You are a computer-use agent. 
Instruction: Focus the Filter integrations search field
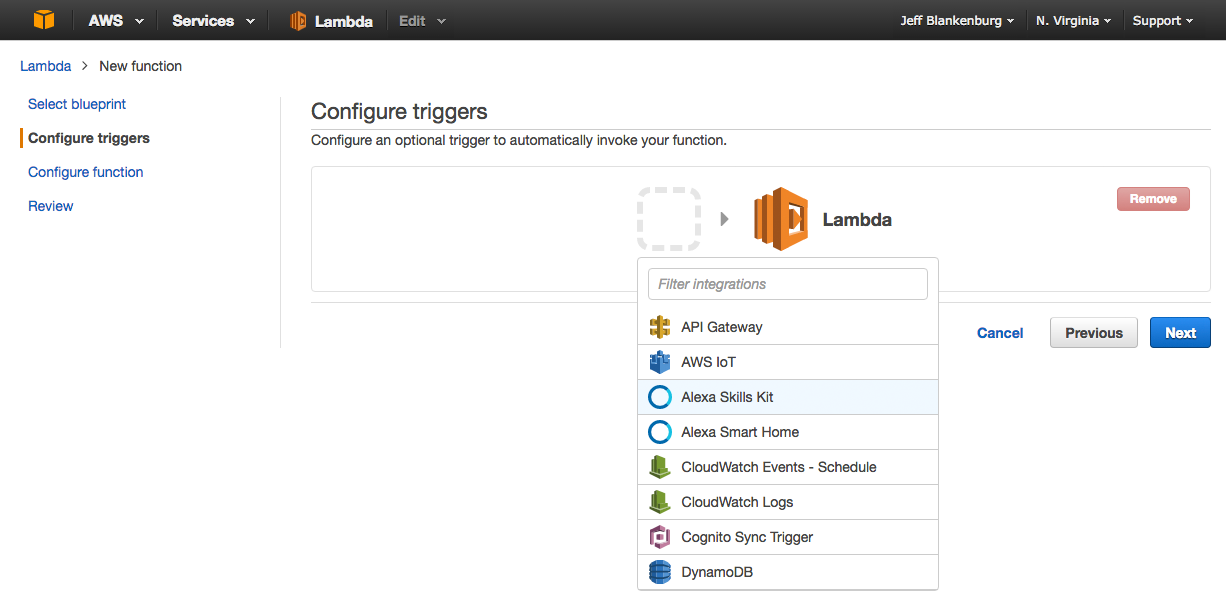tap(788, 284)
